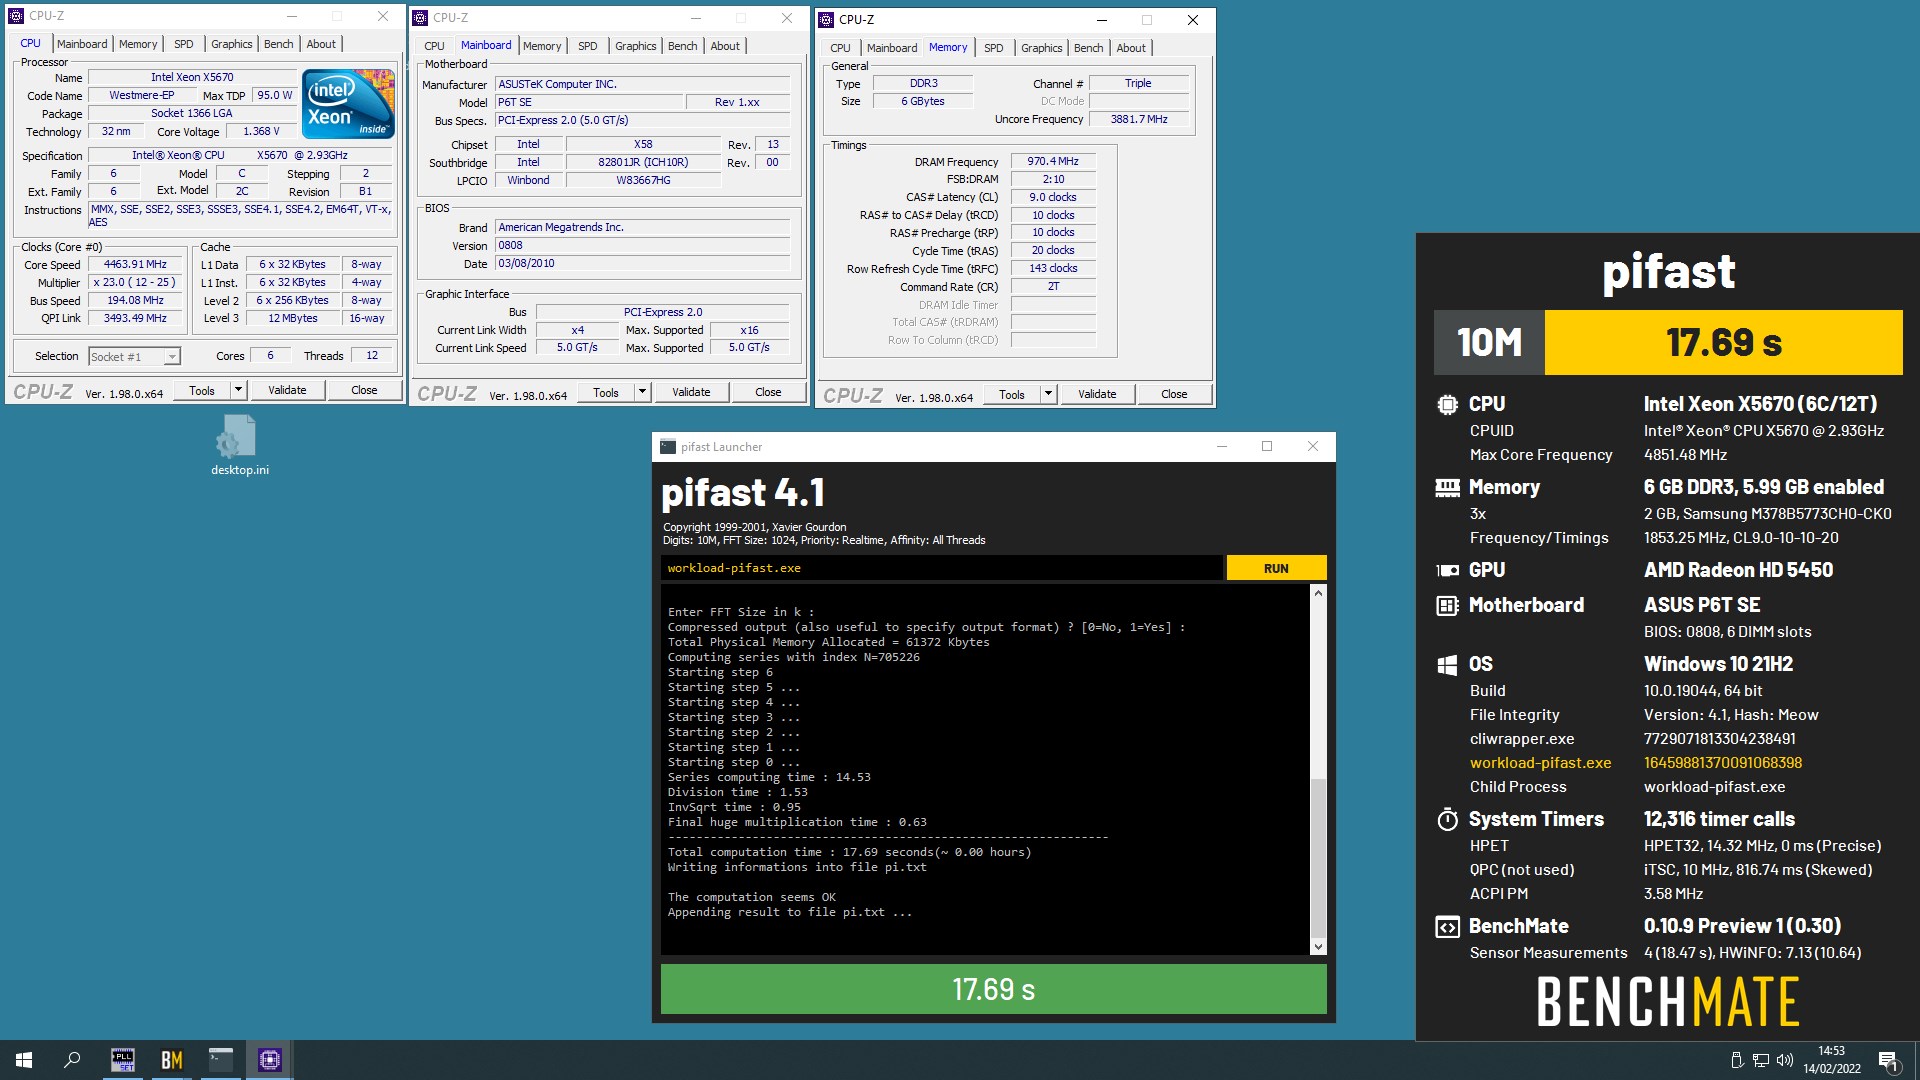Click Close button in the CPU window
The height and width of the screenshot is (1080, 1920).
pos(364,390)
